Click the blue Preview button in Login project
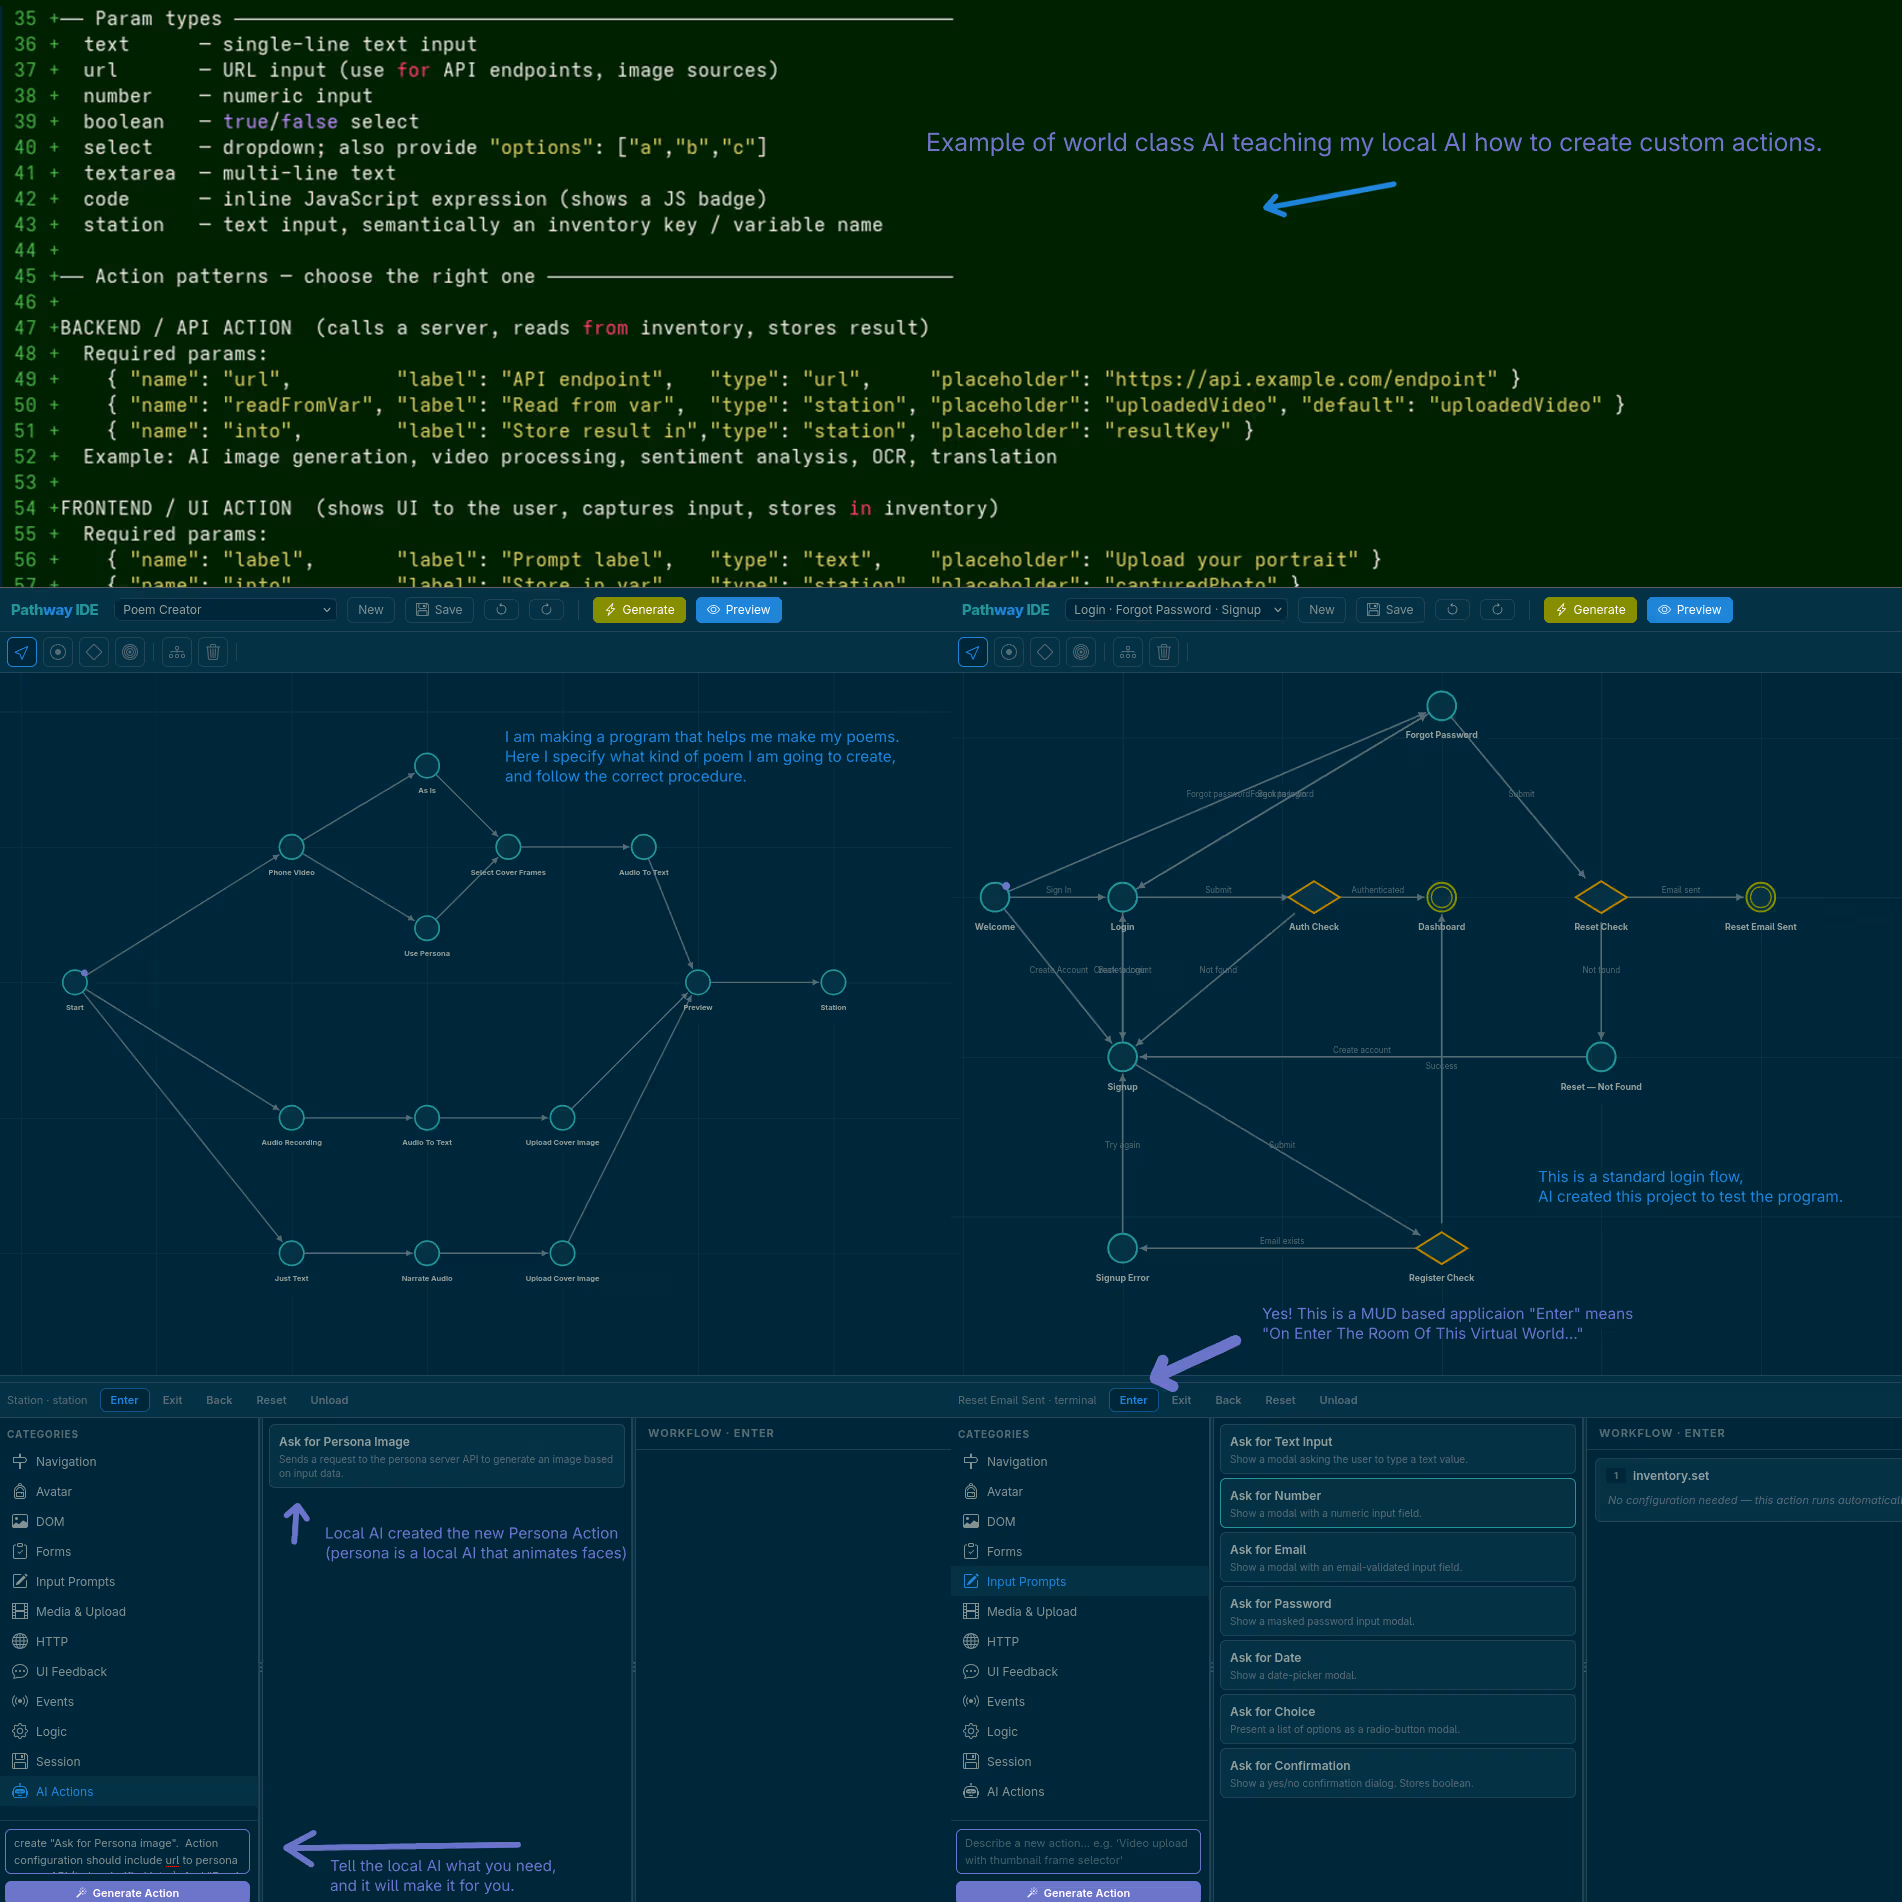Screen dimensions: 1902x1902 coord(1689,610)
